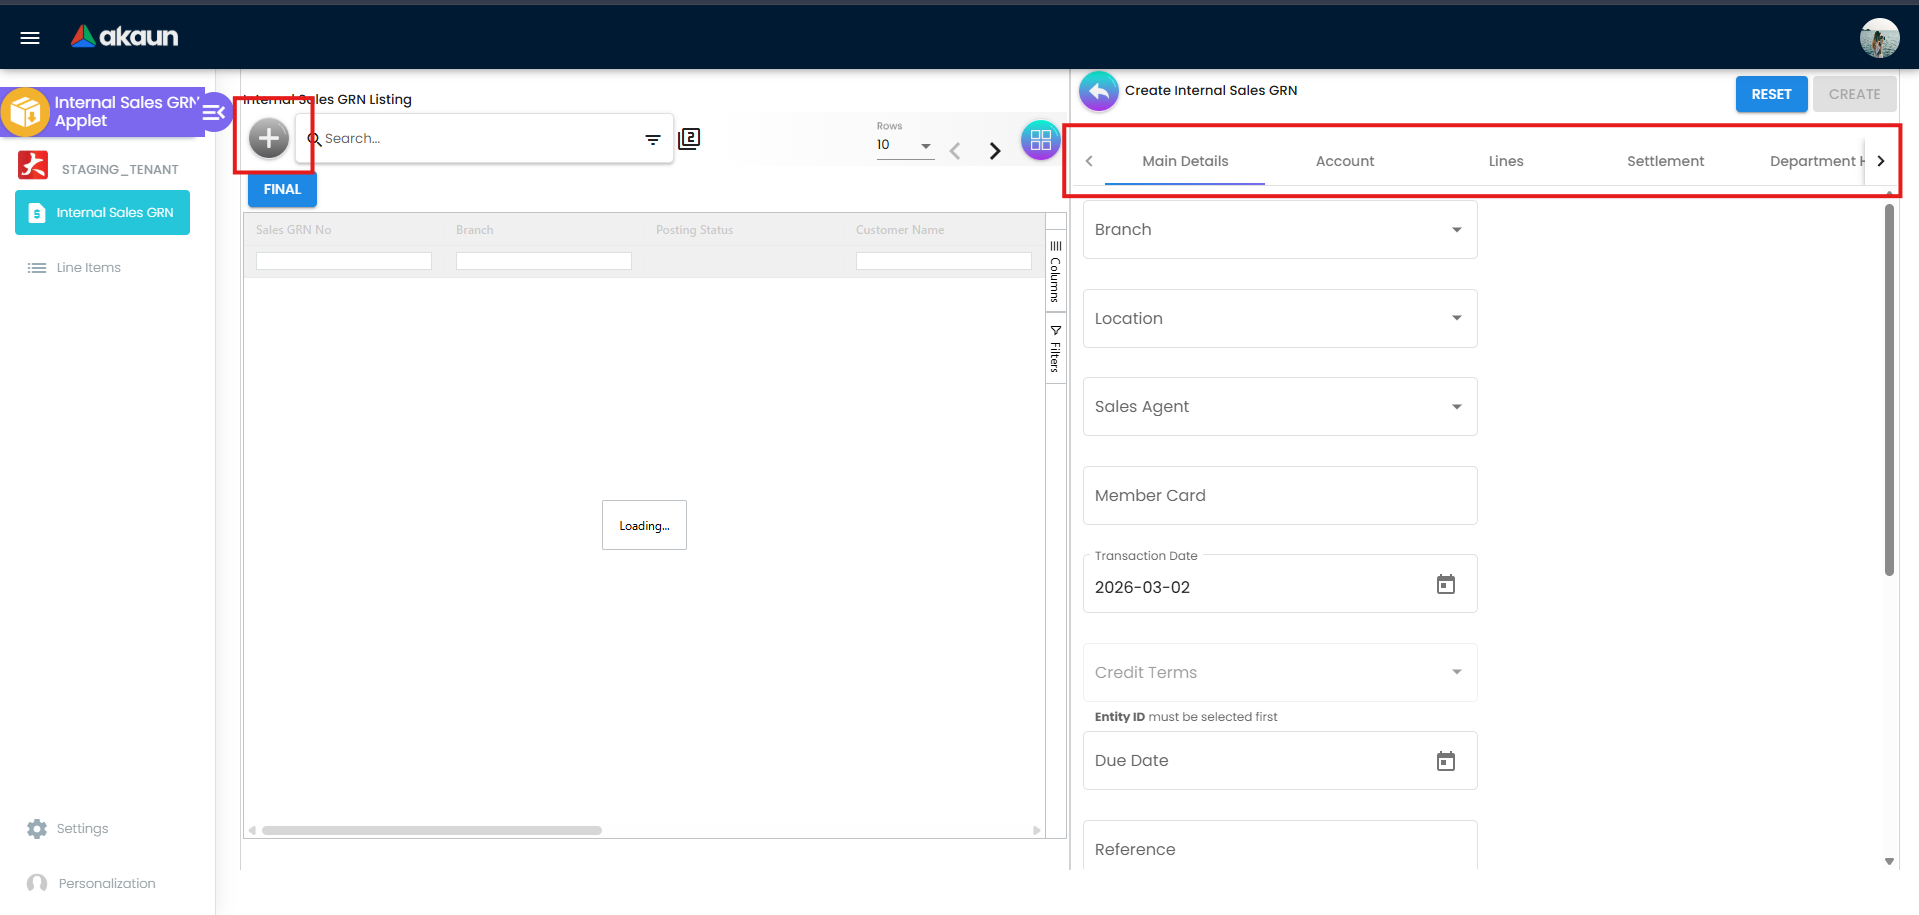1919x915 pixels.
Task: Click the Transaction Date calendar picker
Action: coord(1445,584)
